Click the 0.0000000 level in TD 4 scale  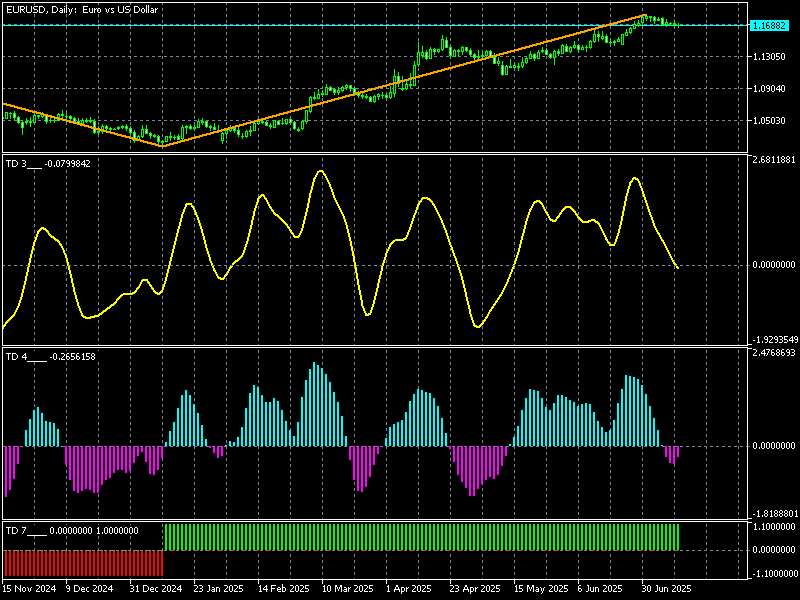click(x=773, y=446)
